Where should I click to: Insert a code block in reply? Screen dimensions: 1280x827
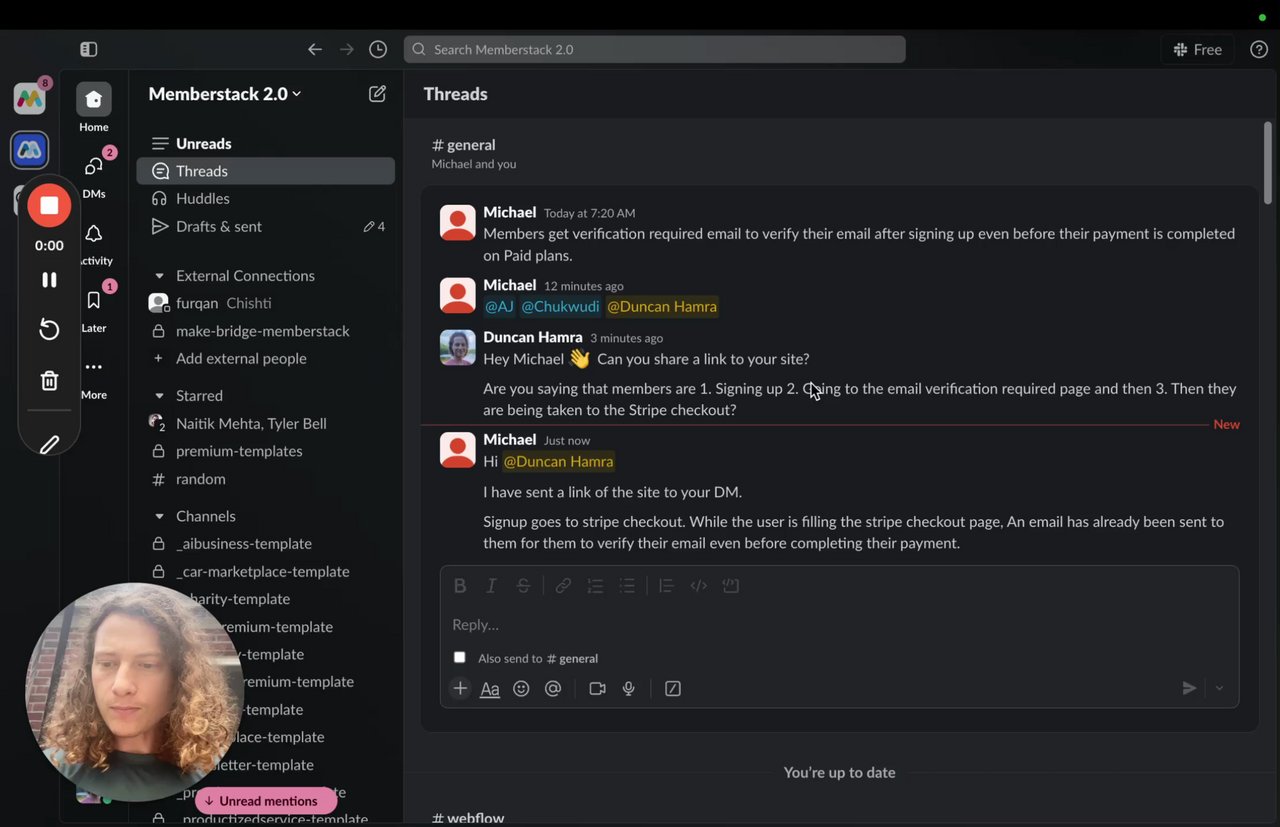[731, 586]
